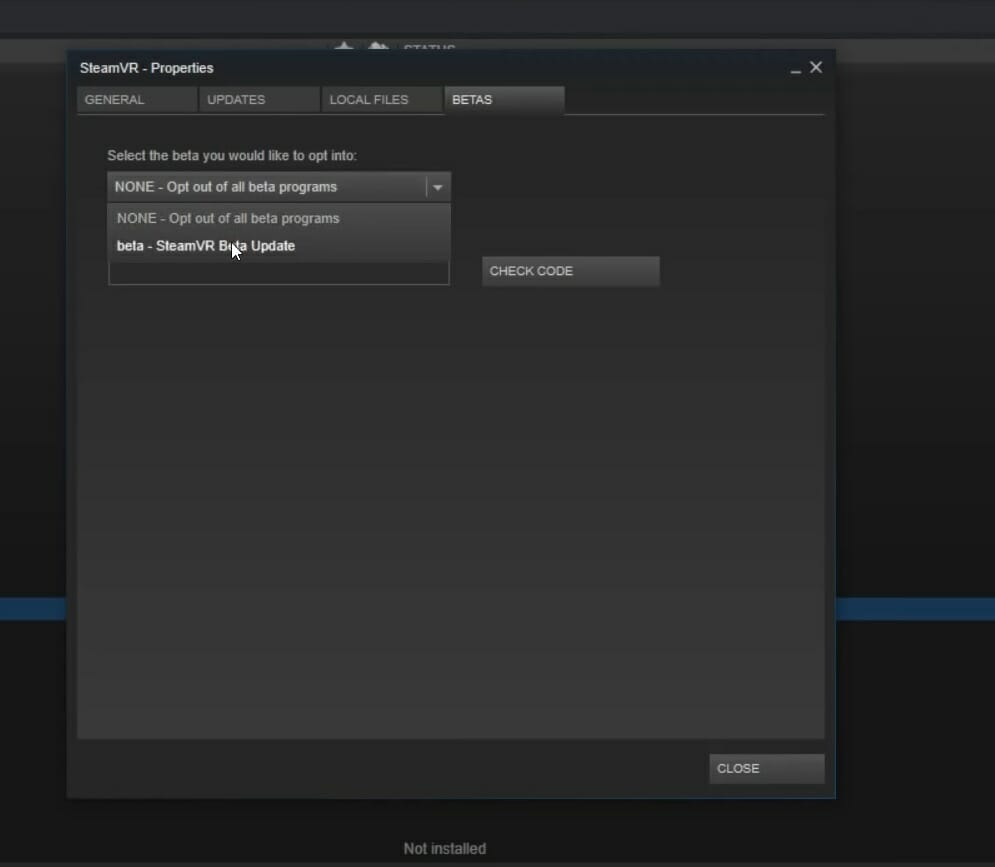Close the SteamVR Properties dialog with X
Screen dimensions: 995x867
tap(816, 67)
